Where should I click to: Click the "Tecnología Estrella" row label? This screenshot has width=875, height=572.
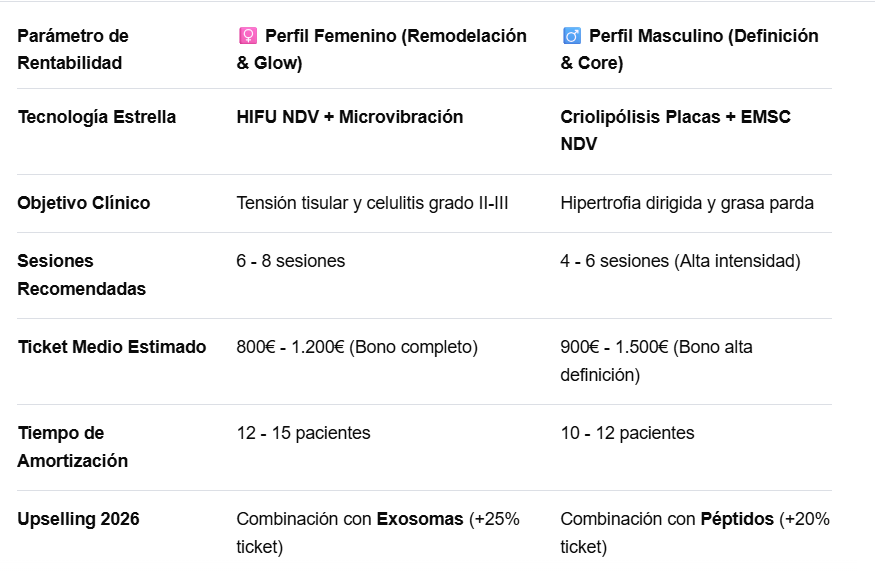[x=97, y=117]
